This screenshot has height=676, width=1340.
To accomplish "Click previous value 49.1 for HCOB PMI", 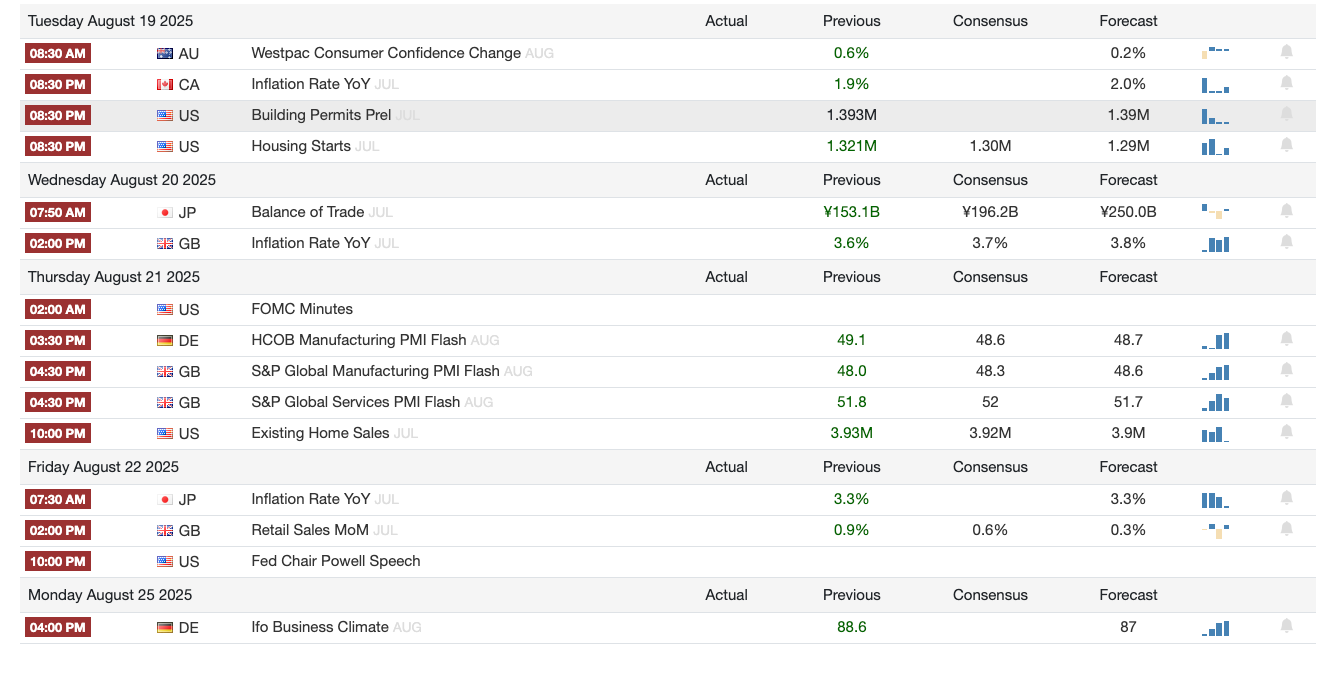I will (852, 340).
